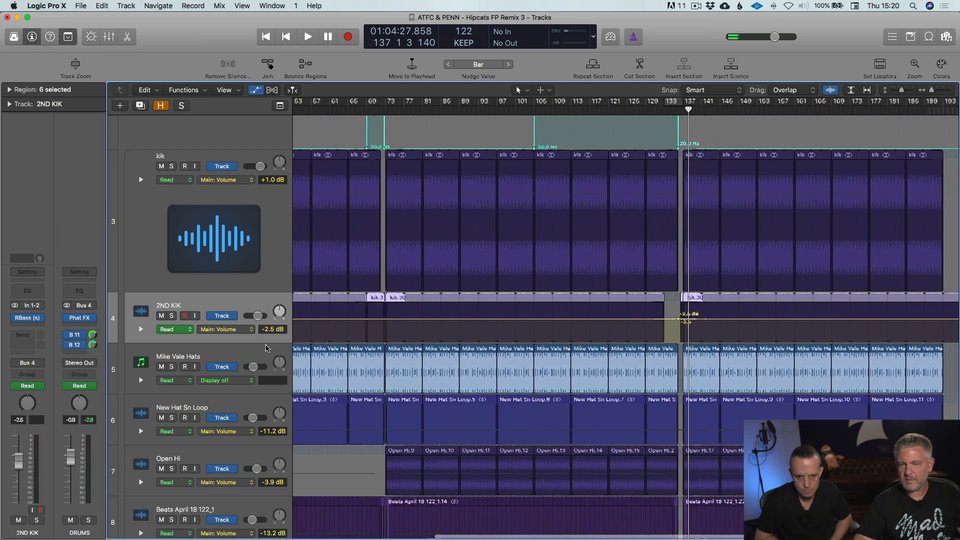
Task: Click the Pause transport button
Action: (328, 37)
